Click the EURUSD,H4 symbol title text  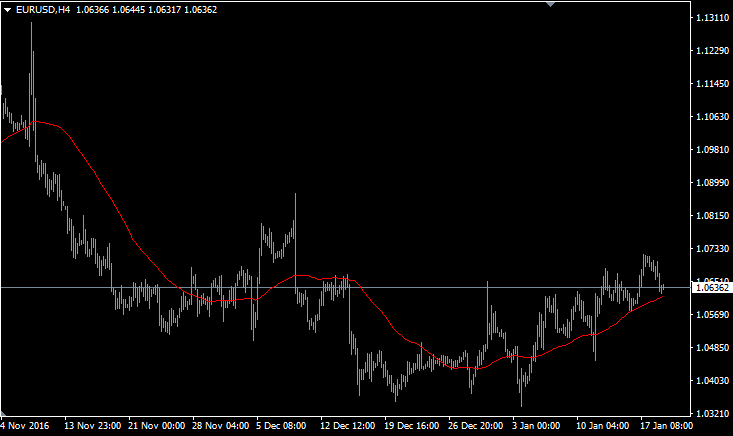(x=43, y=10)
